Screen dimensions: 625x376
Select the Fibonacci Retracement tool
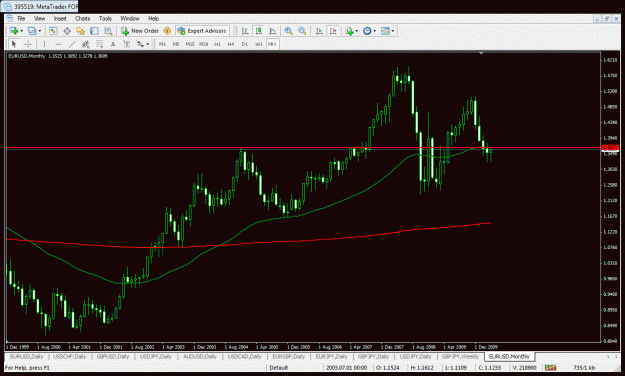coord(99,44)
